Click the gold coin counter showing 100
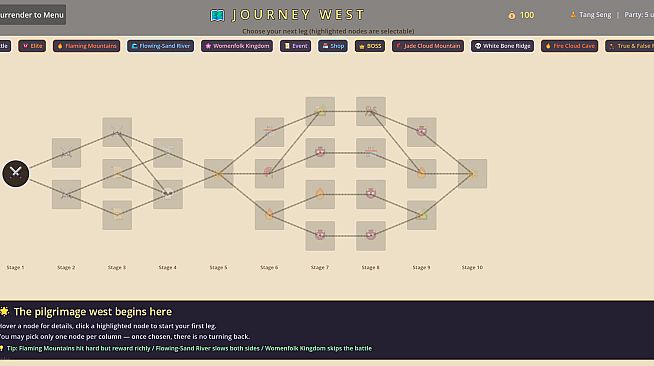 [521, 15]
